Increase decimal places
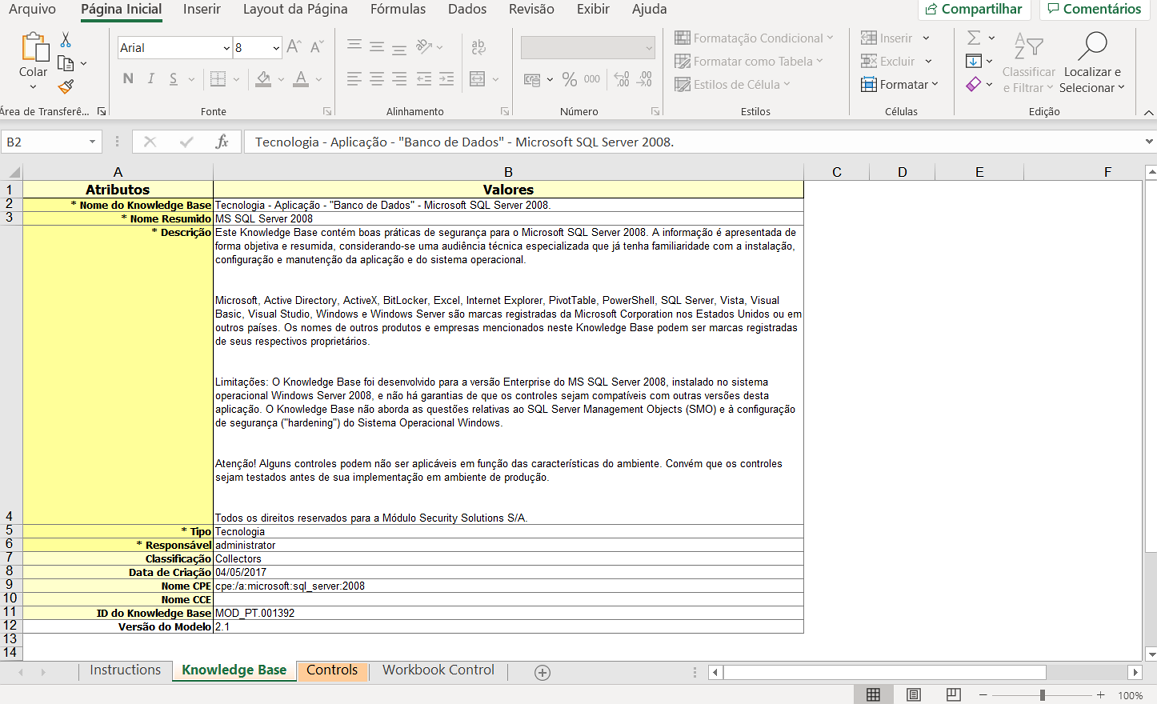The image size is (1157, 704). [622, 79]
